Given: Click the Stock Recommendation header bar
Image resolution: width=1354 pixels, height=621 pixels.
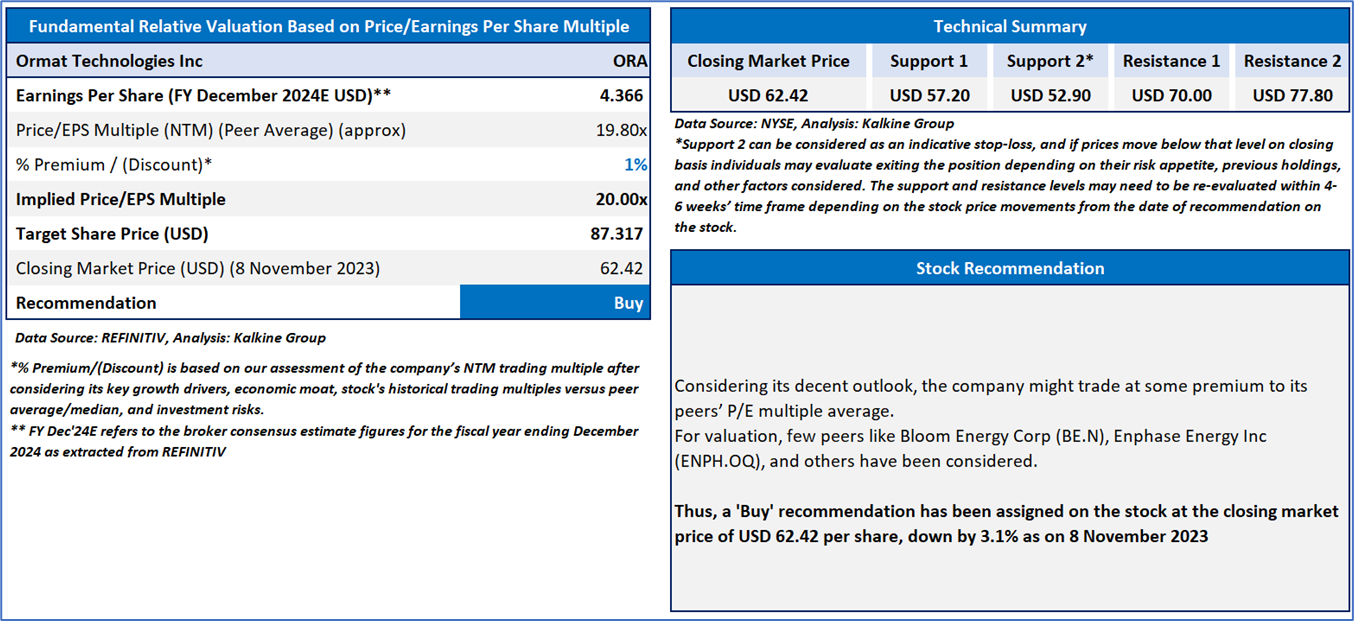Looking at the screenshot, I should (x=1009, y=268).
